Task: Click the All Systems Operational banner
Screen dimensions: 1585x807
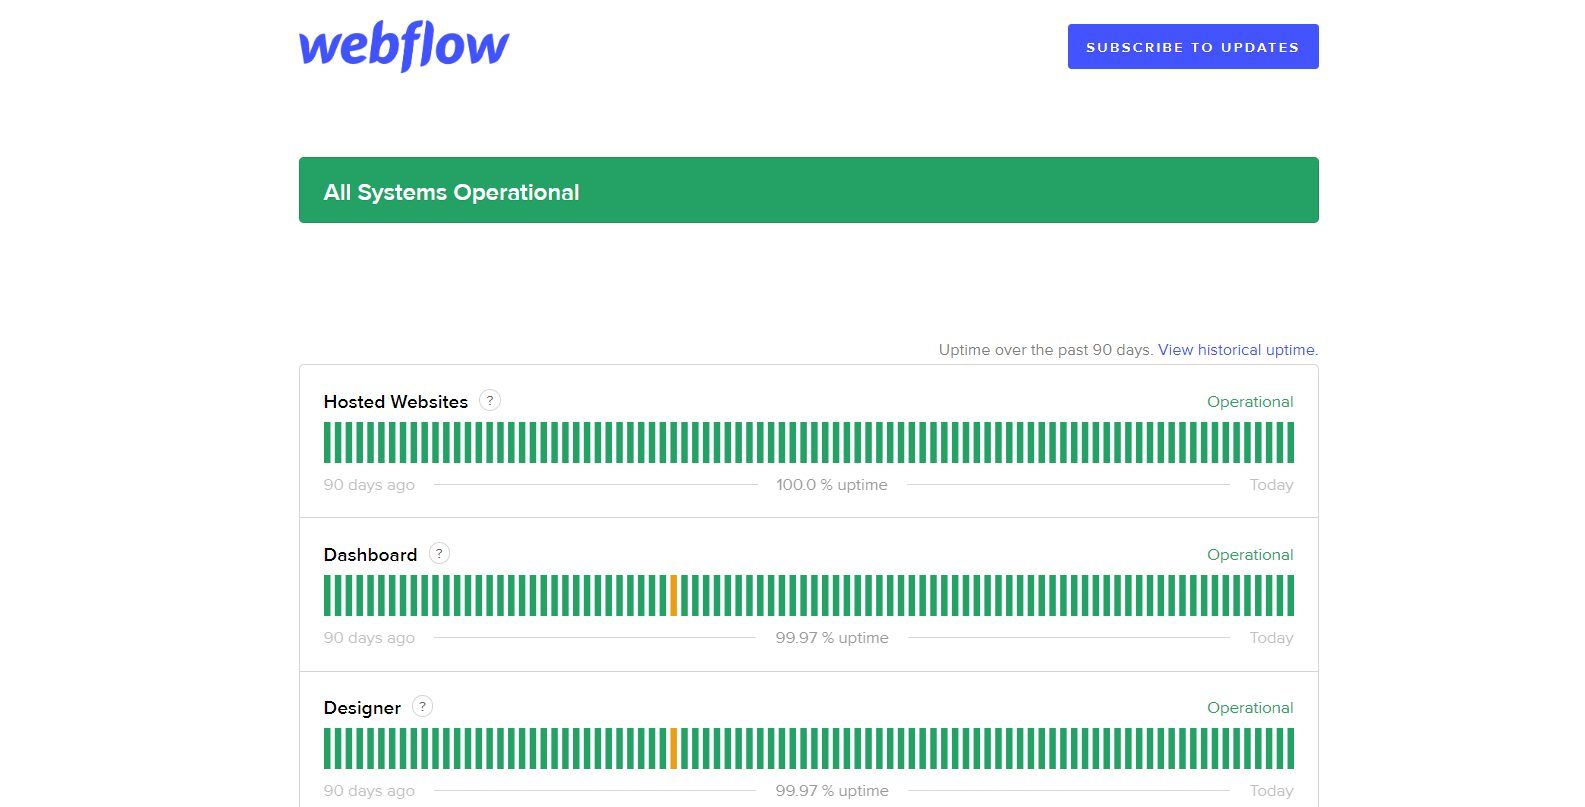Action: coord(808,190)
